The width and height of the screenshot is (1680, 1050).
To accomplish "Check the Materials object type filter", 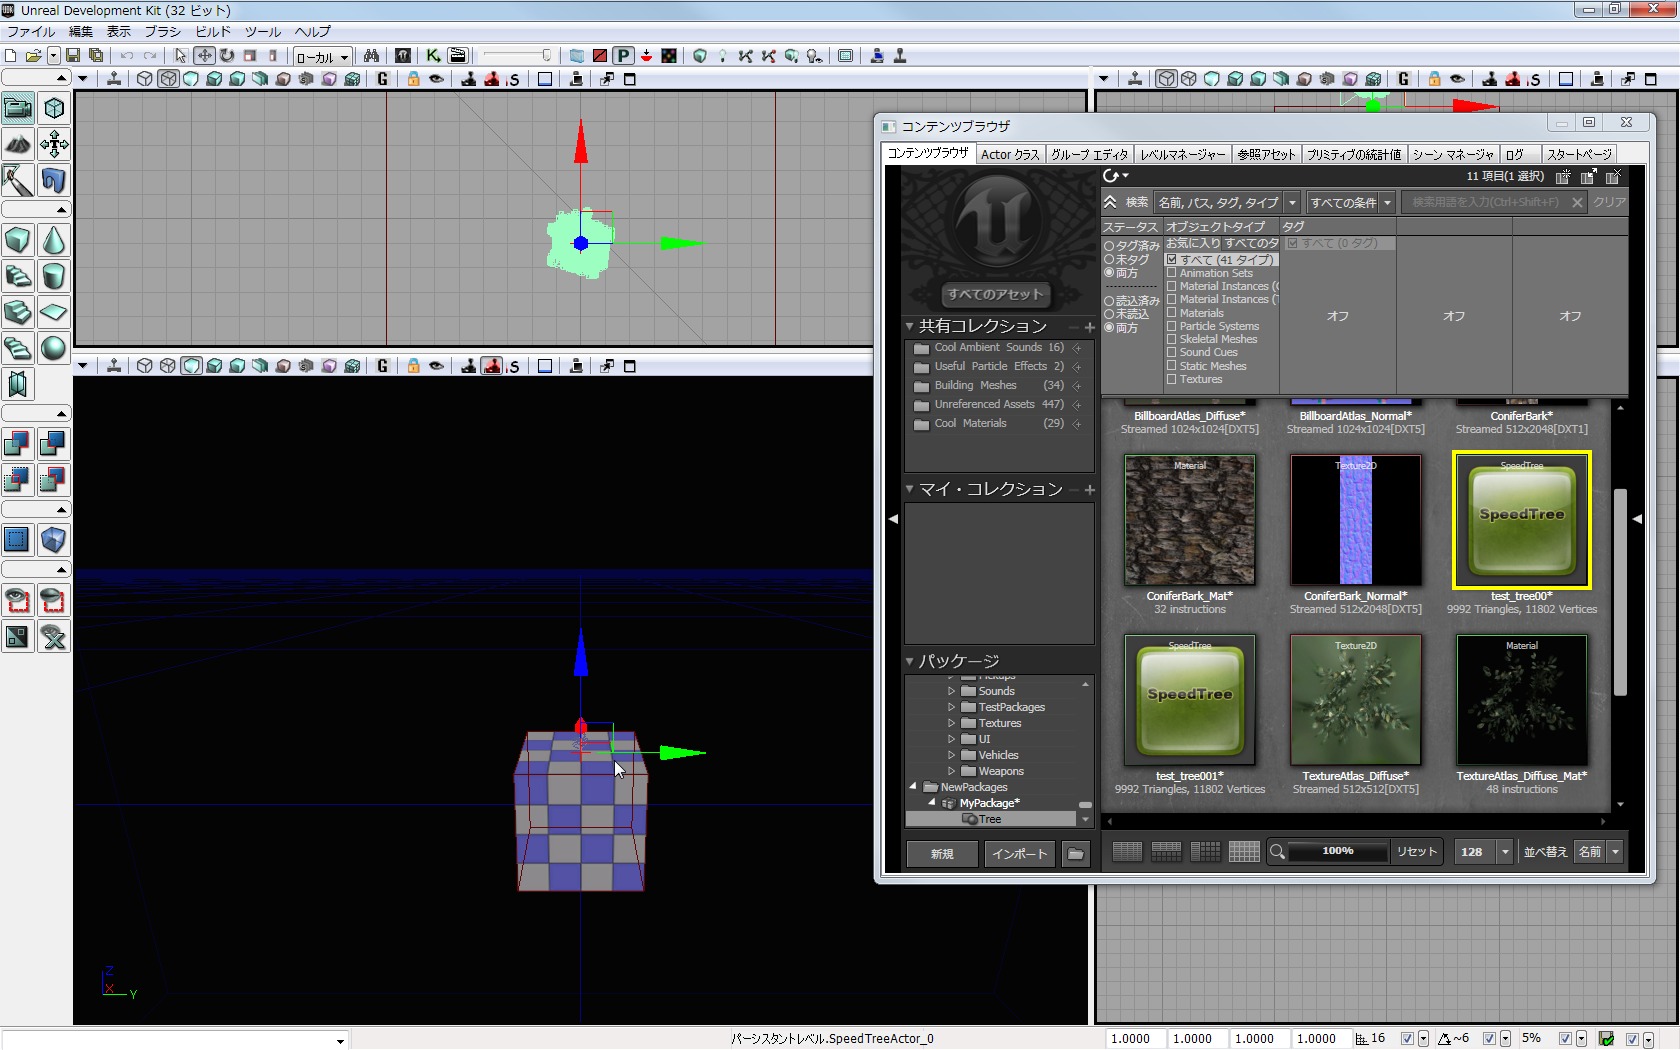I will pyautogui.click(x=1172, y=313).
